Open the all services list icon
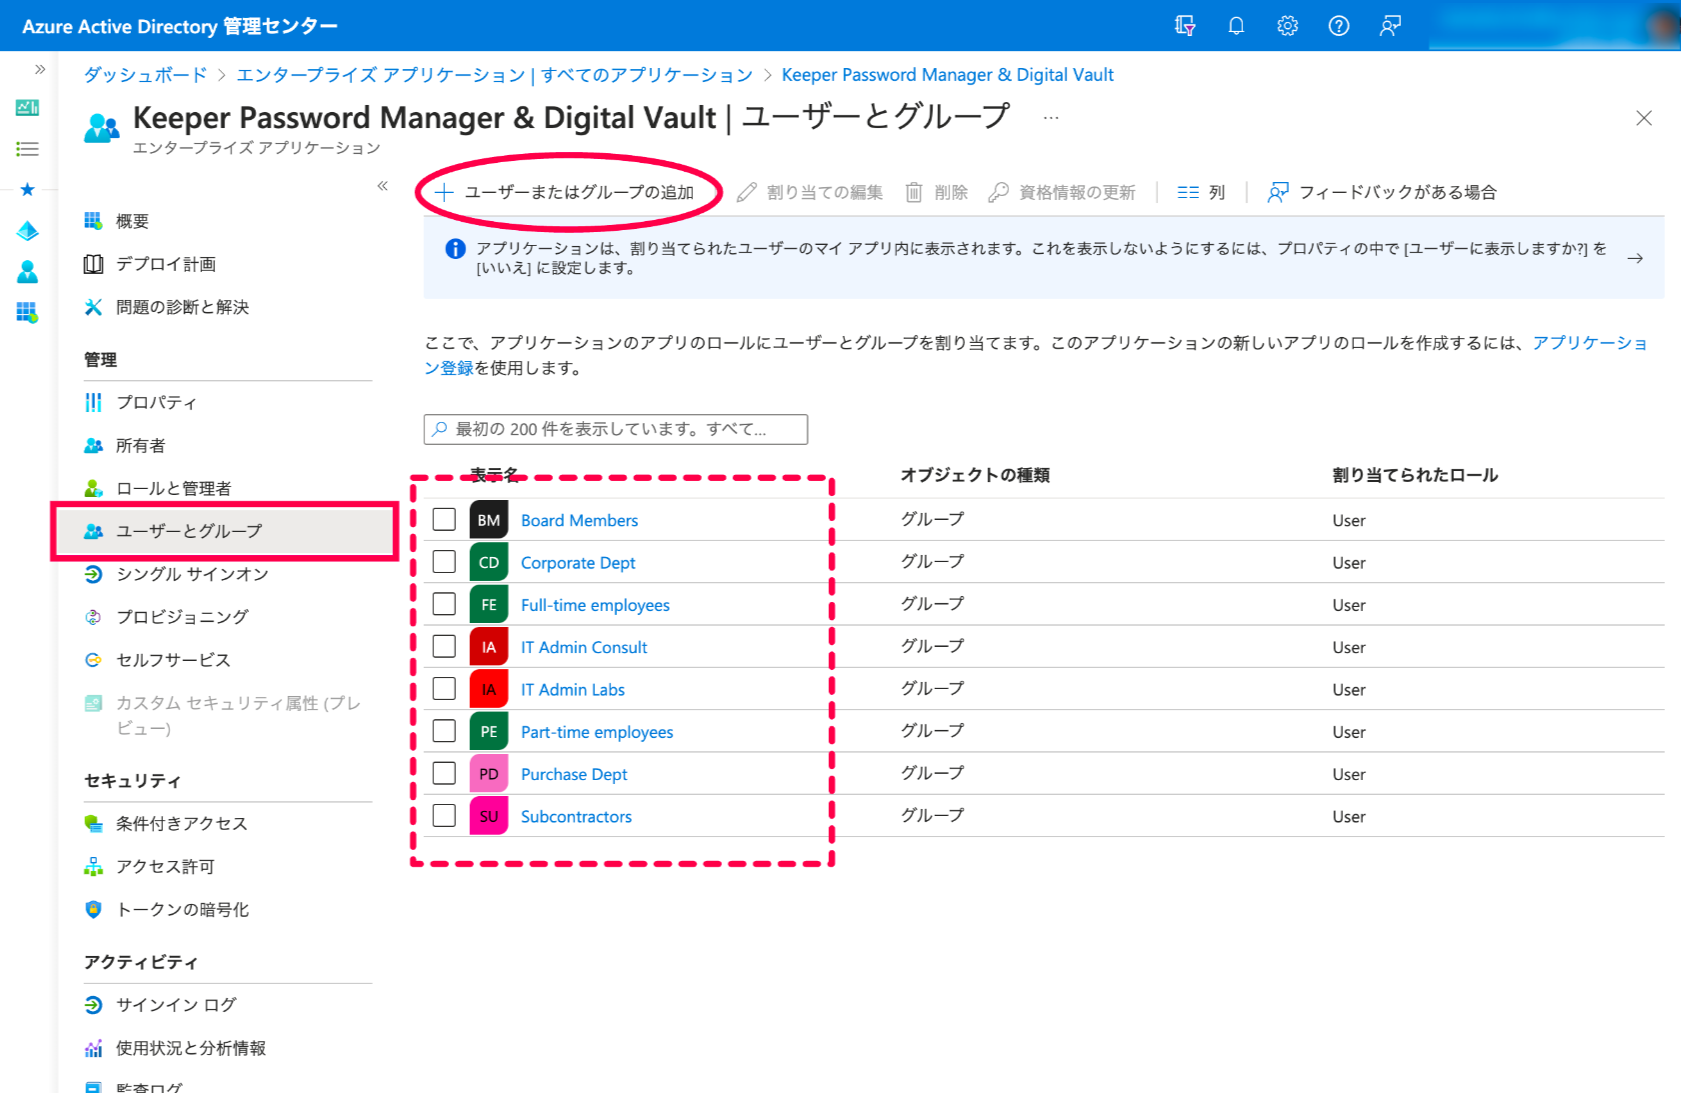This screenshot has width=1681, height=1093. 28,149
